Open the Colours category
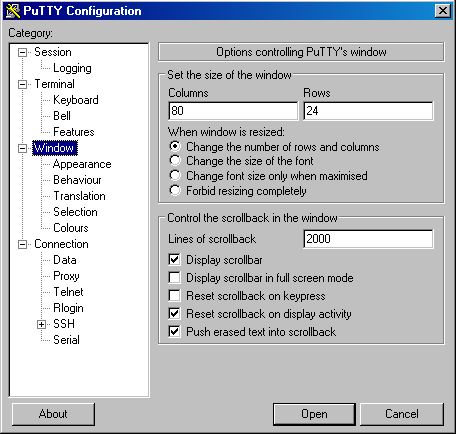Viewport: 456px width, 434px height. 71,228
